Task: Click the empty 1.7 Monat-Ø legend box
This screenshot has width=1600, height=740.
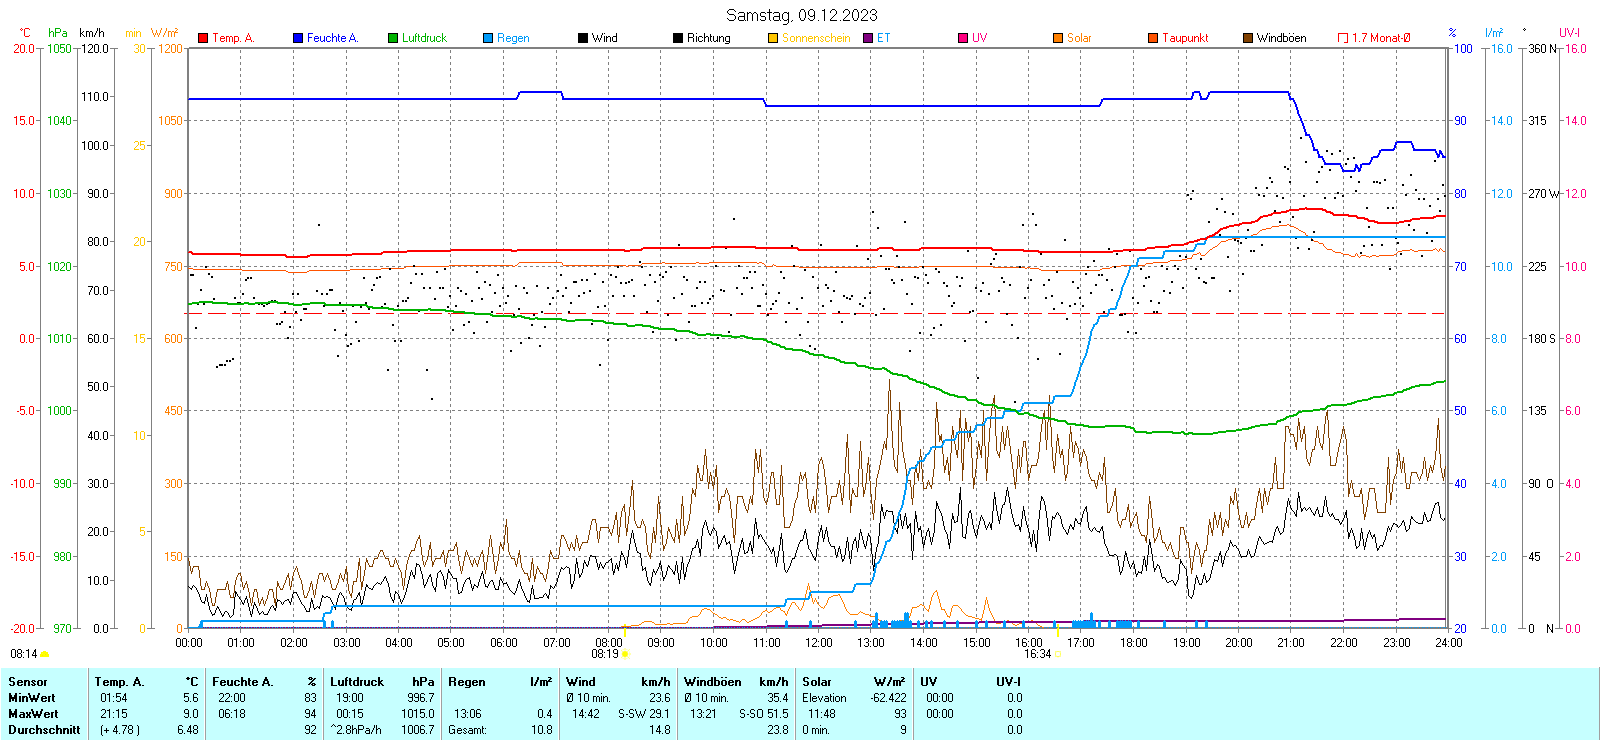Action: (1343, 38)
